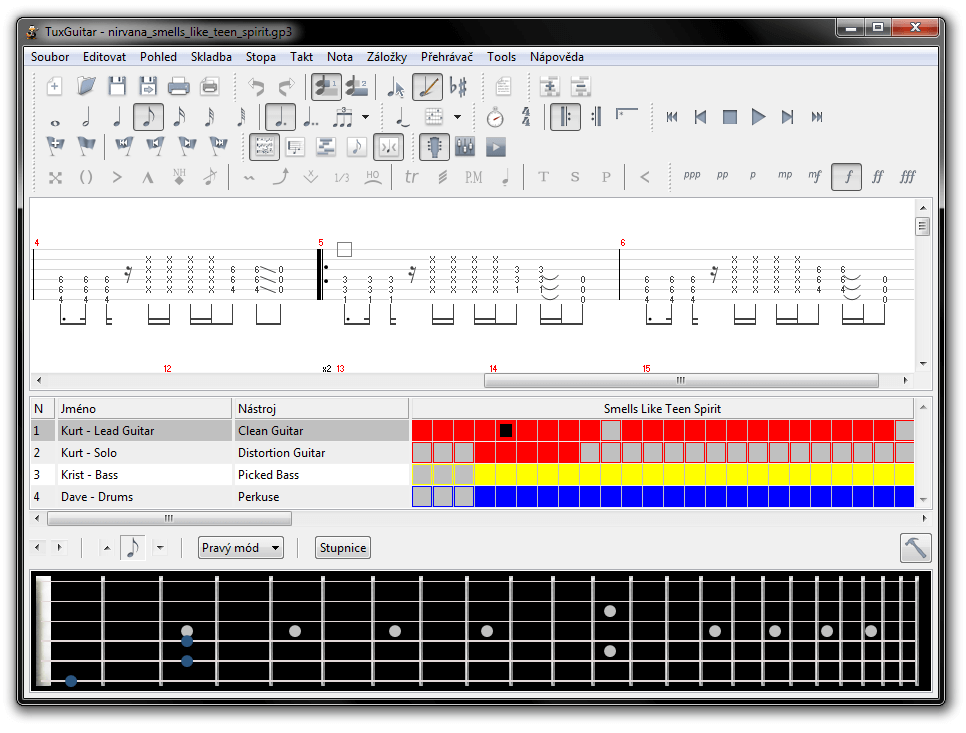Go to the next measure
This screenshot has height=733, width=966.
click(787, 117)
